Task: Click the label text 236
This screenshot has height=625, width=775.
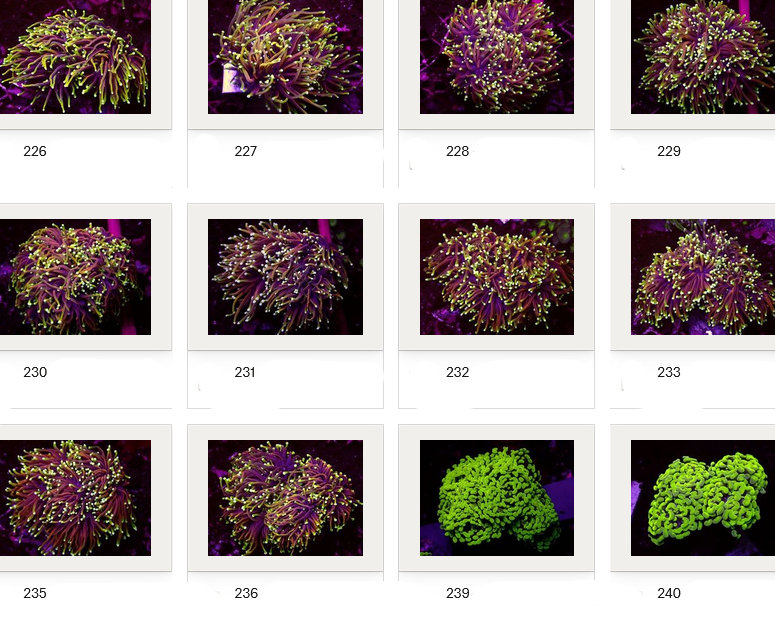Action: [246, 593]
